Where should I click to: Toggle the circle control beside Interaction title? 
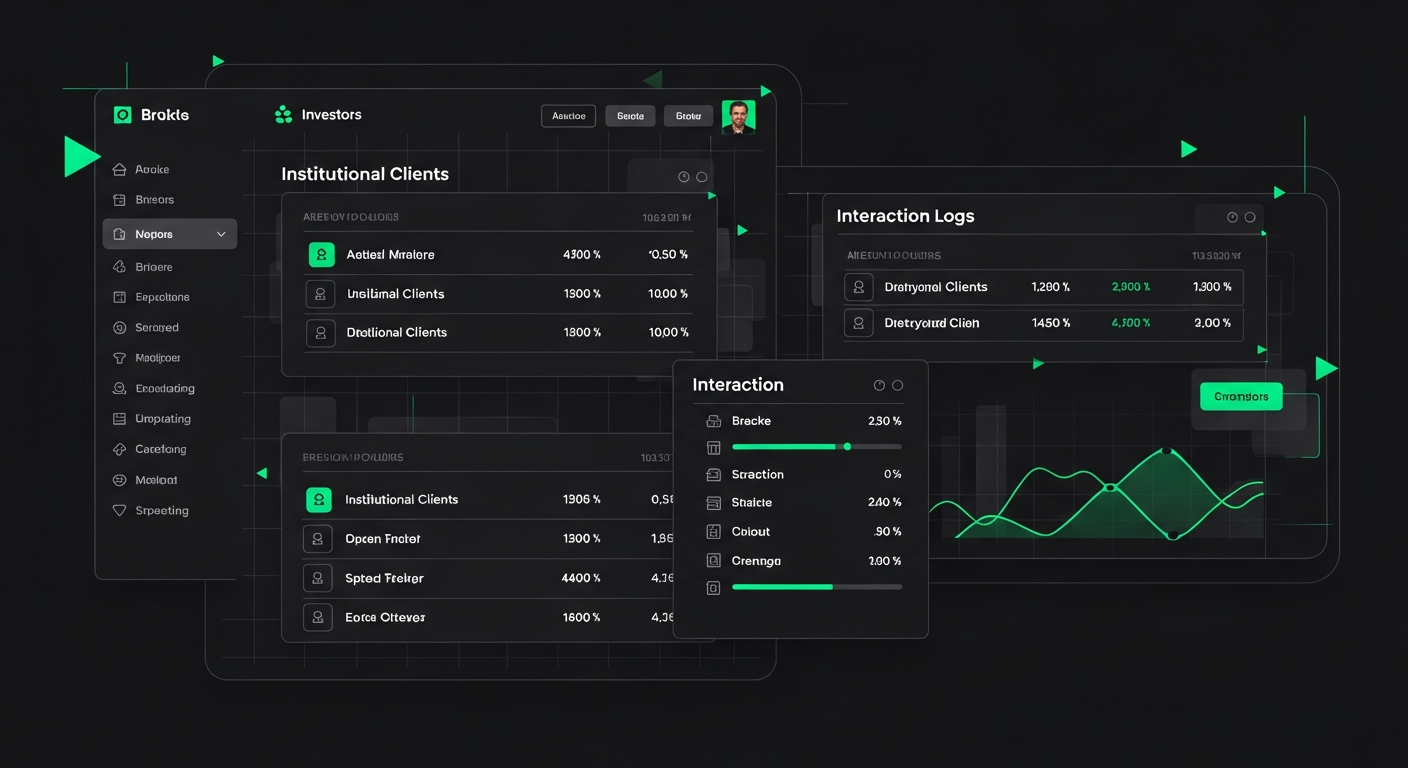897,384
